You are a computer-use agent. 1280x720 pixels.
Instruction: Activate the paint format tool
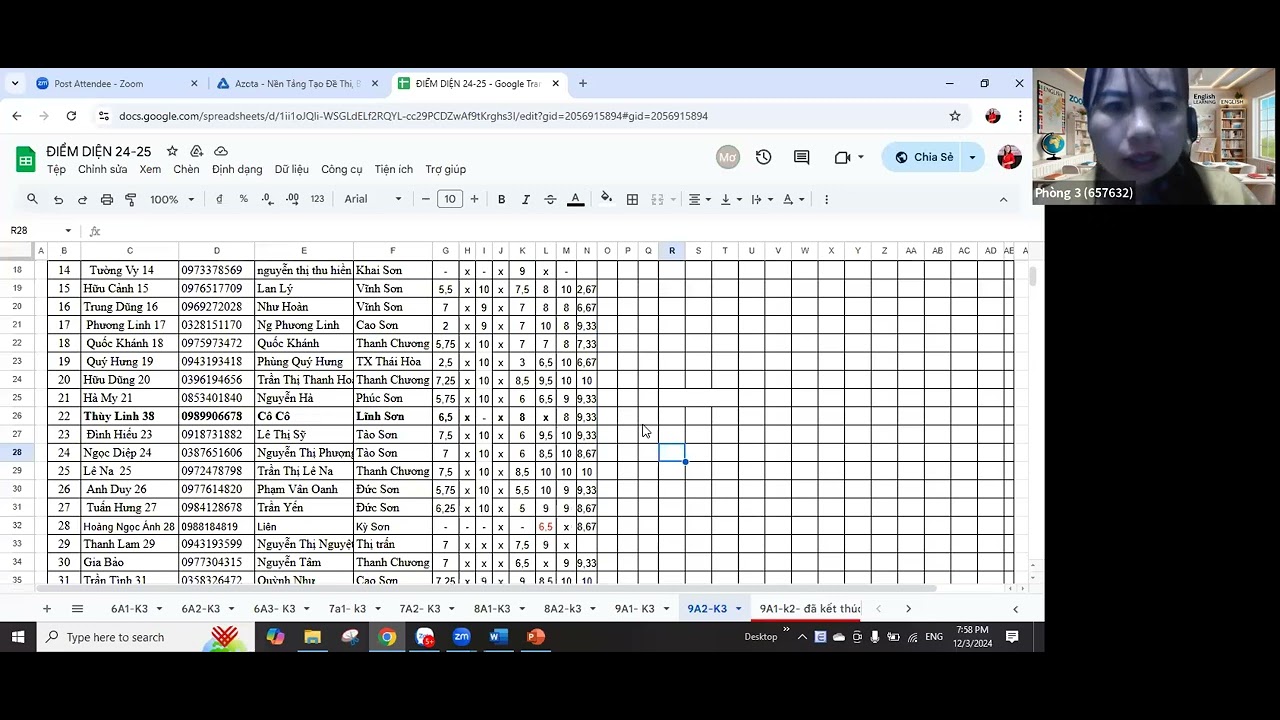click(130, 199)
